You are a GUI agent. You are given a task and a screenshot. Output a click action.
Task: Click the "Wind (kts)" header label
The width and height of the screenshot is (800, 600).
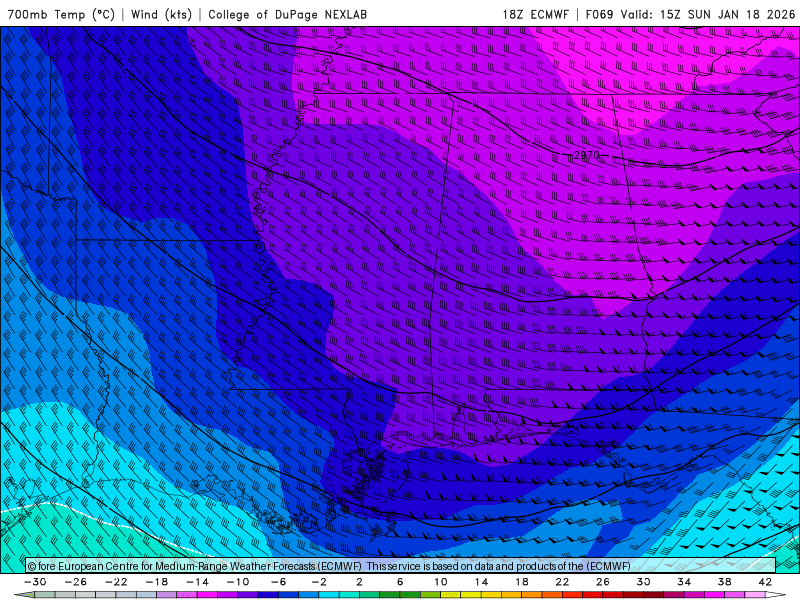tap(161, 14)
